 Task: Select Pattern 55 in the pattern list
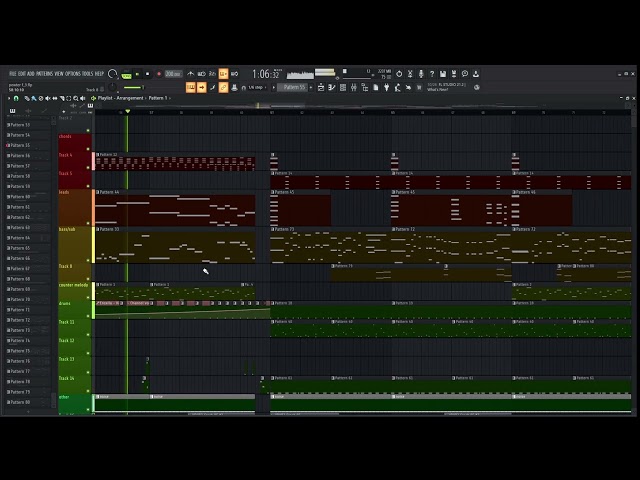pos(18,145)
